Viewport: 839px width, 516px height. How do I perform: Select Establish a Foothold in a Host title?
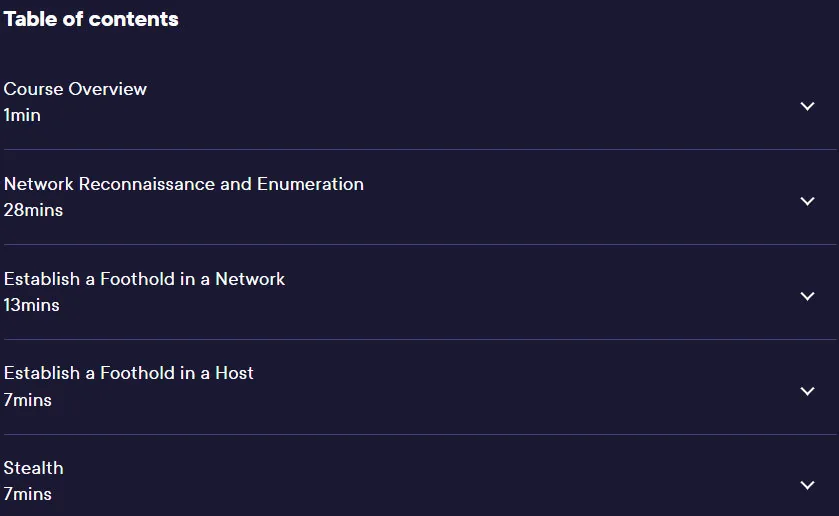pos(128,373)
